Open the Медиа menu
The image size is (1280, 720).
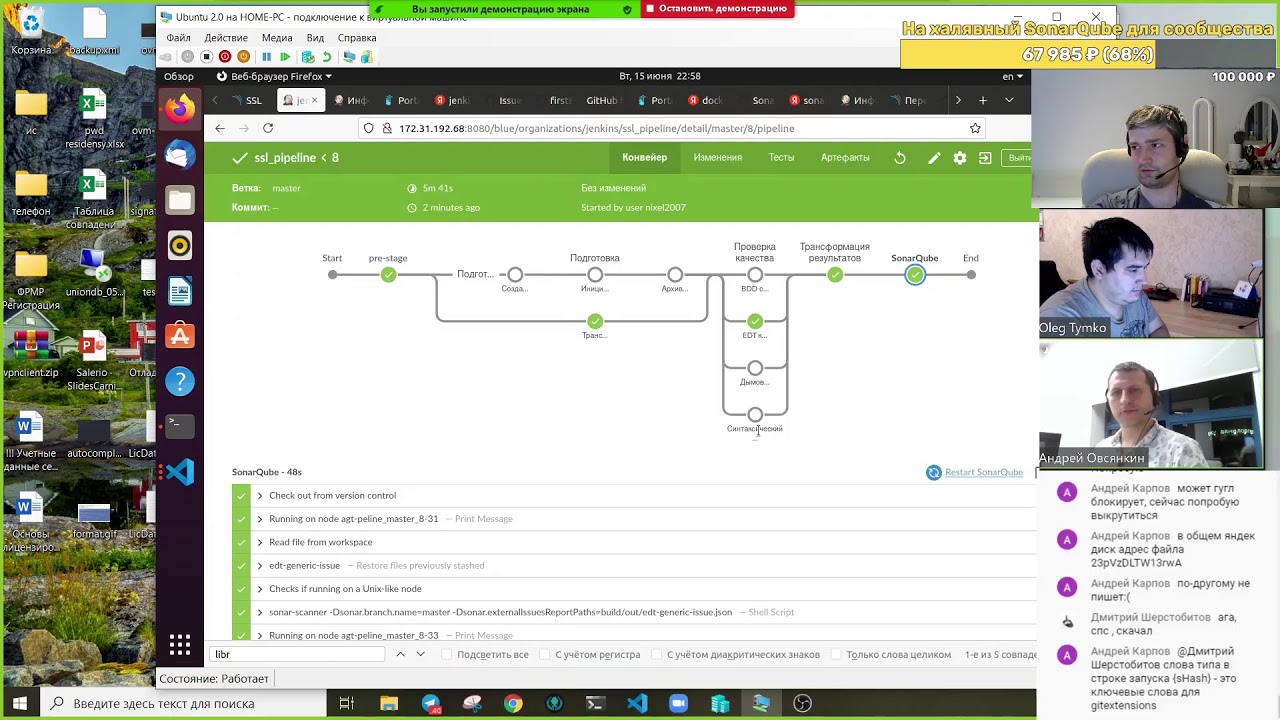[x=277, y=37]
